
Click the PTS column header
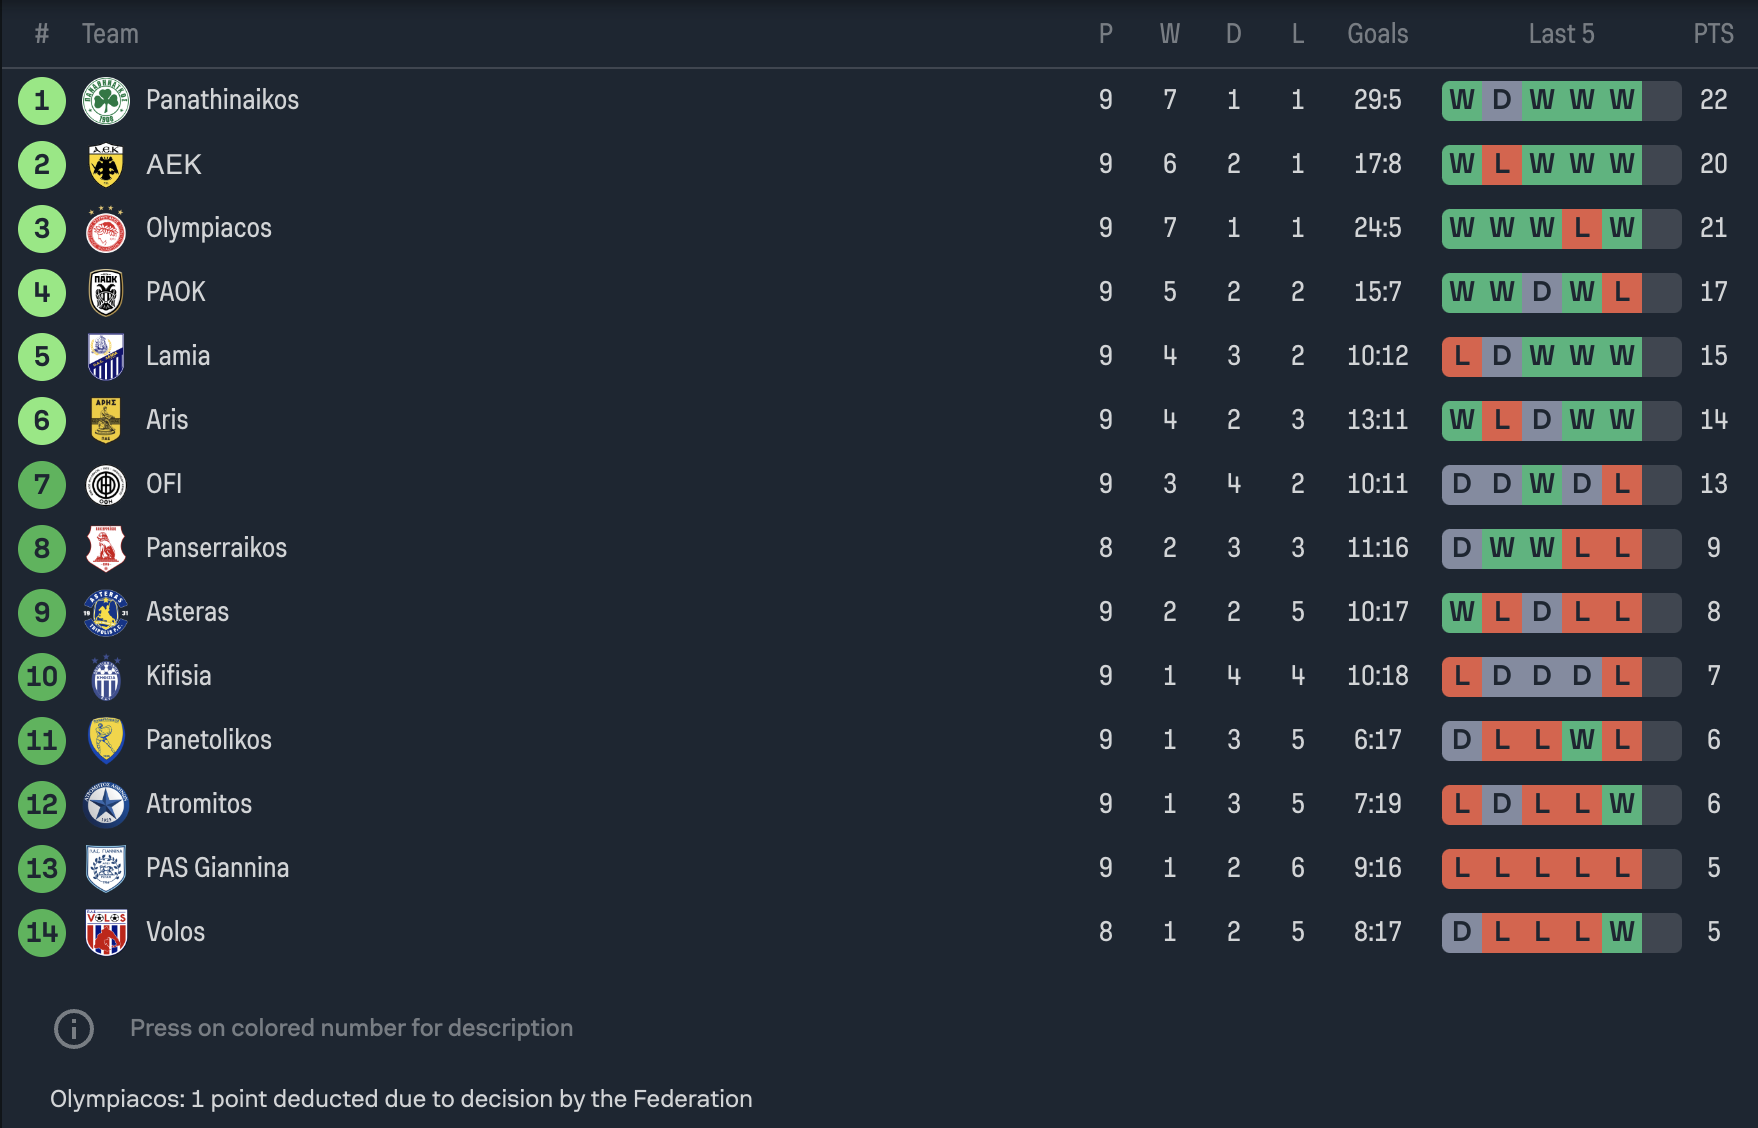(x=1713, y=34)
